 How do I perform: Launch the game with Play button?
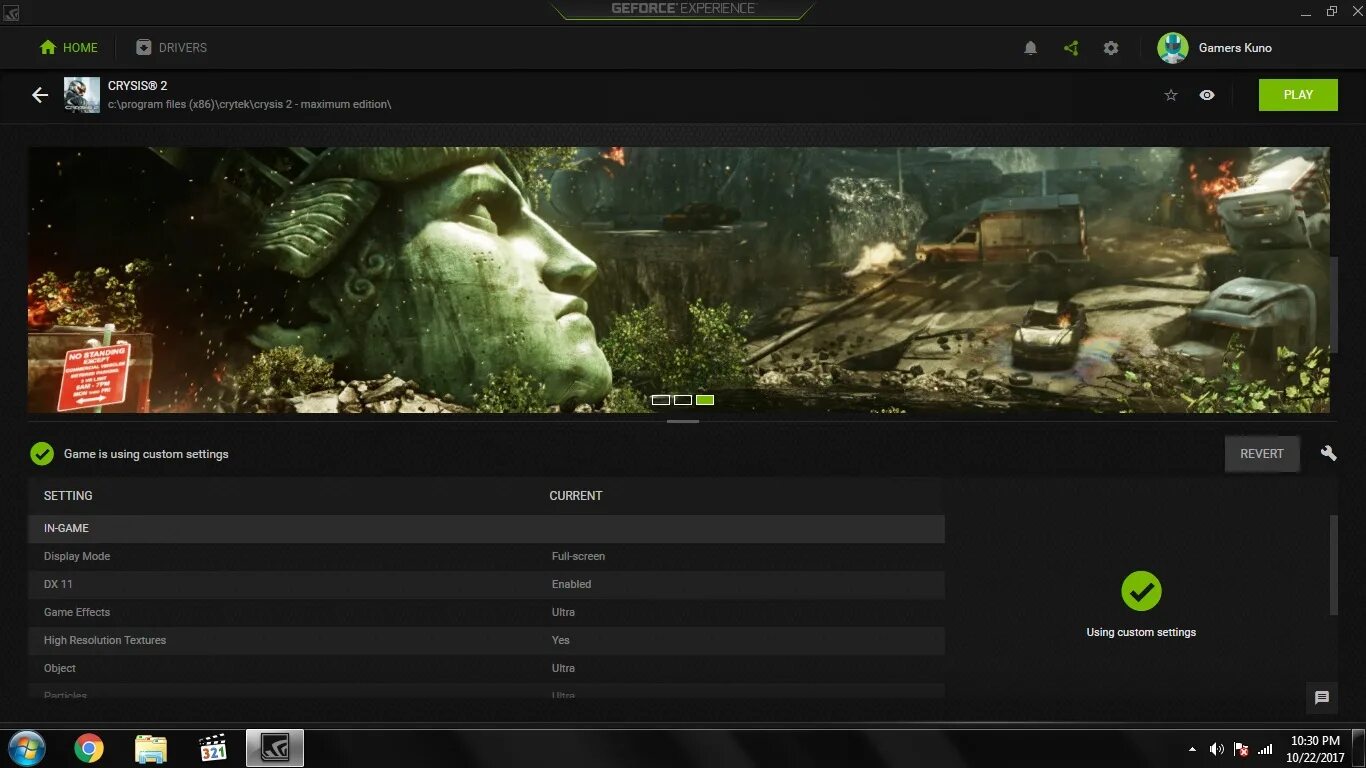tap(1298, 95)
